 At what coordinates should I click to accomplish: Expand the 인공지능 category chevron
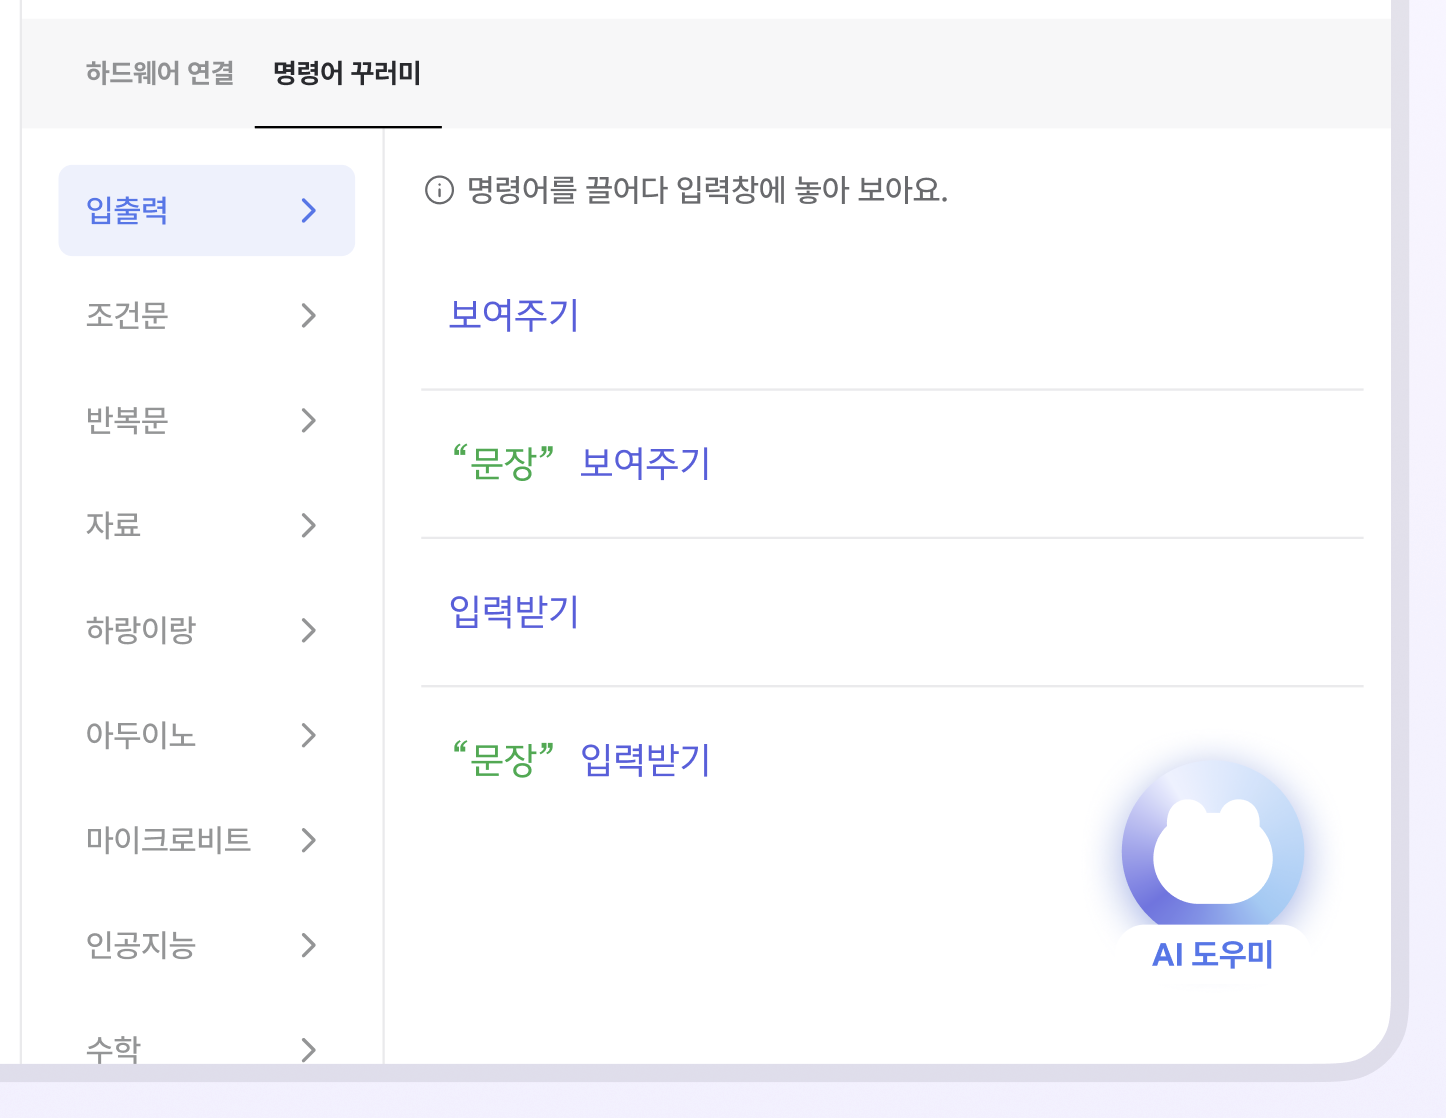click(309, 945)
